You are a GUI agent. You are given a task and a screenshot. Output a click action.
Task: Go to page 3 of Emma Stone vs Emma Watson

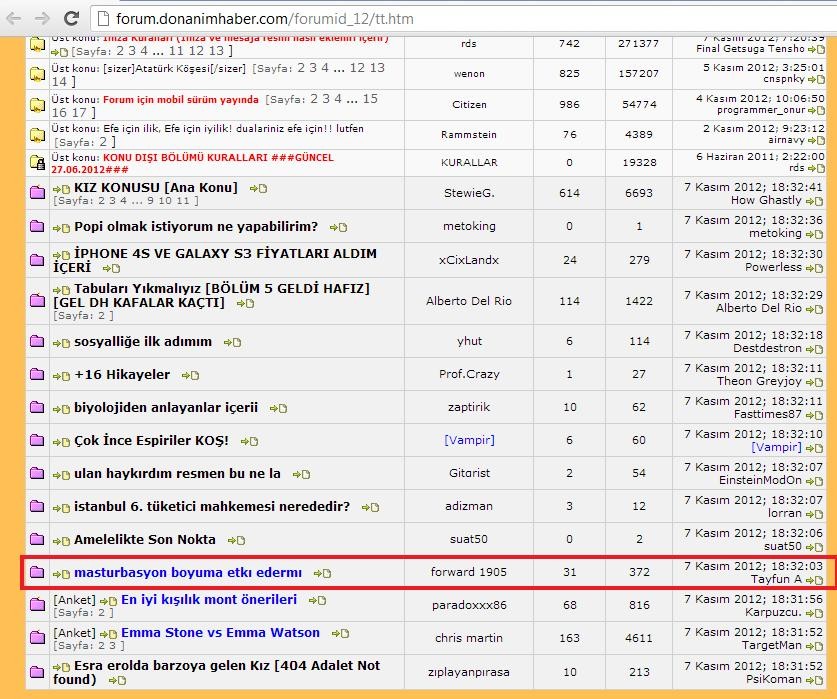click(114, 646)
